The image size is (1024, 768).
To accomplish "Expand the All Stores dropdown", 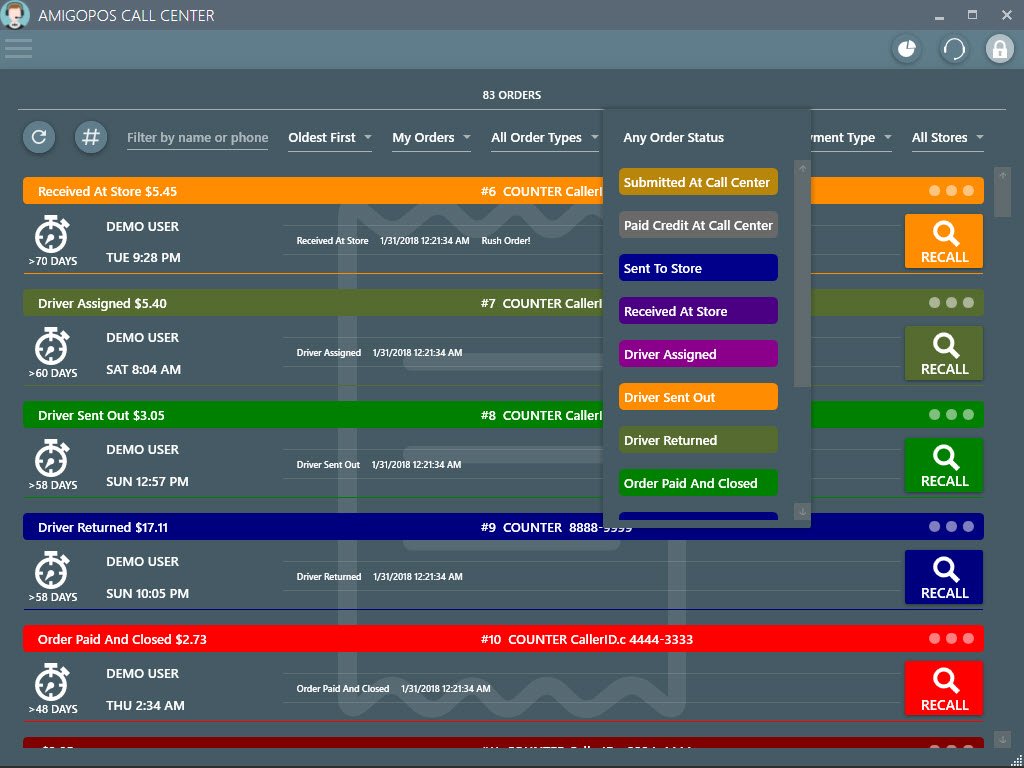I will pos(947,138).
